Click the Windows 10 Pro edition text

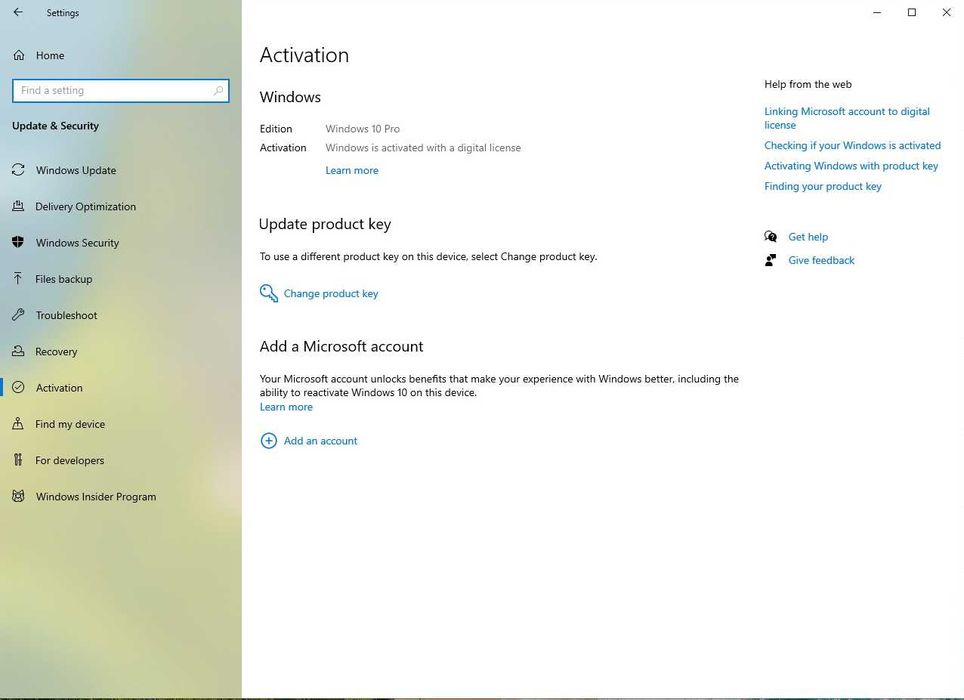pos(362,128)
